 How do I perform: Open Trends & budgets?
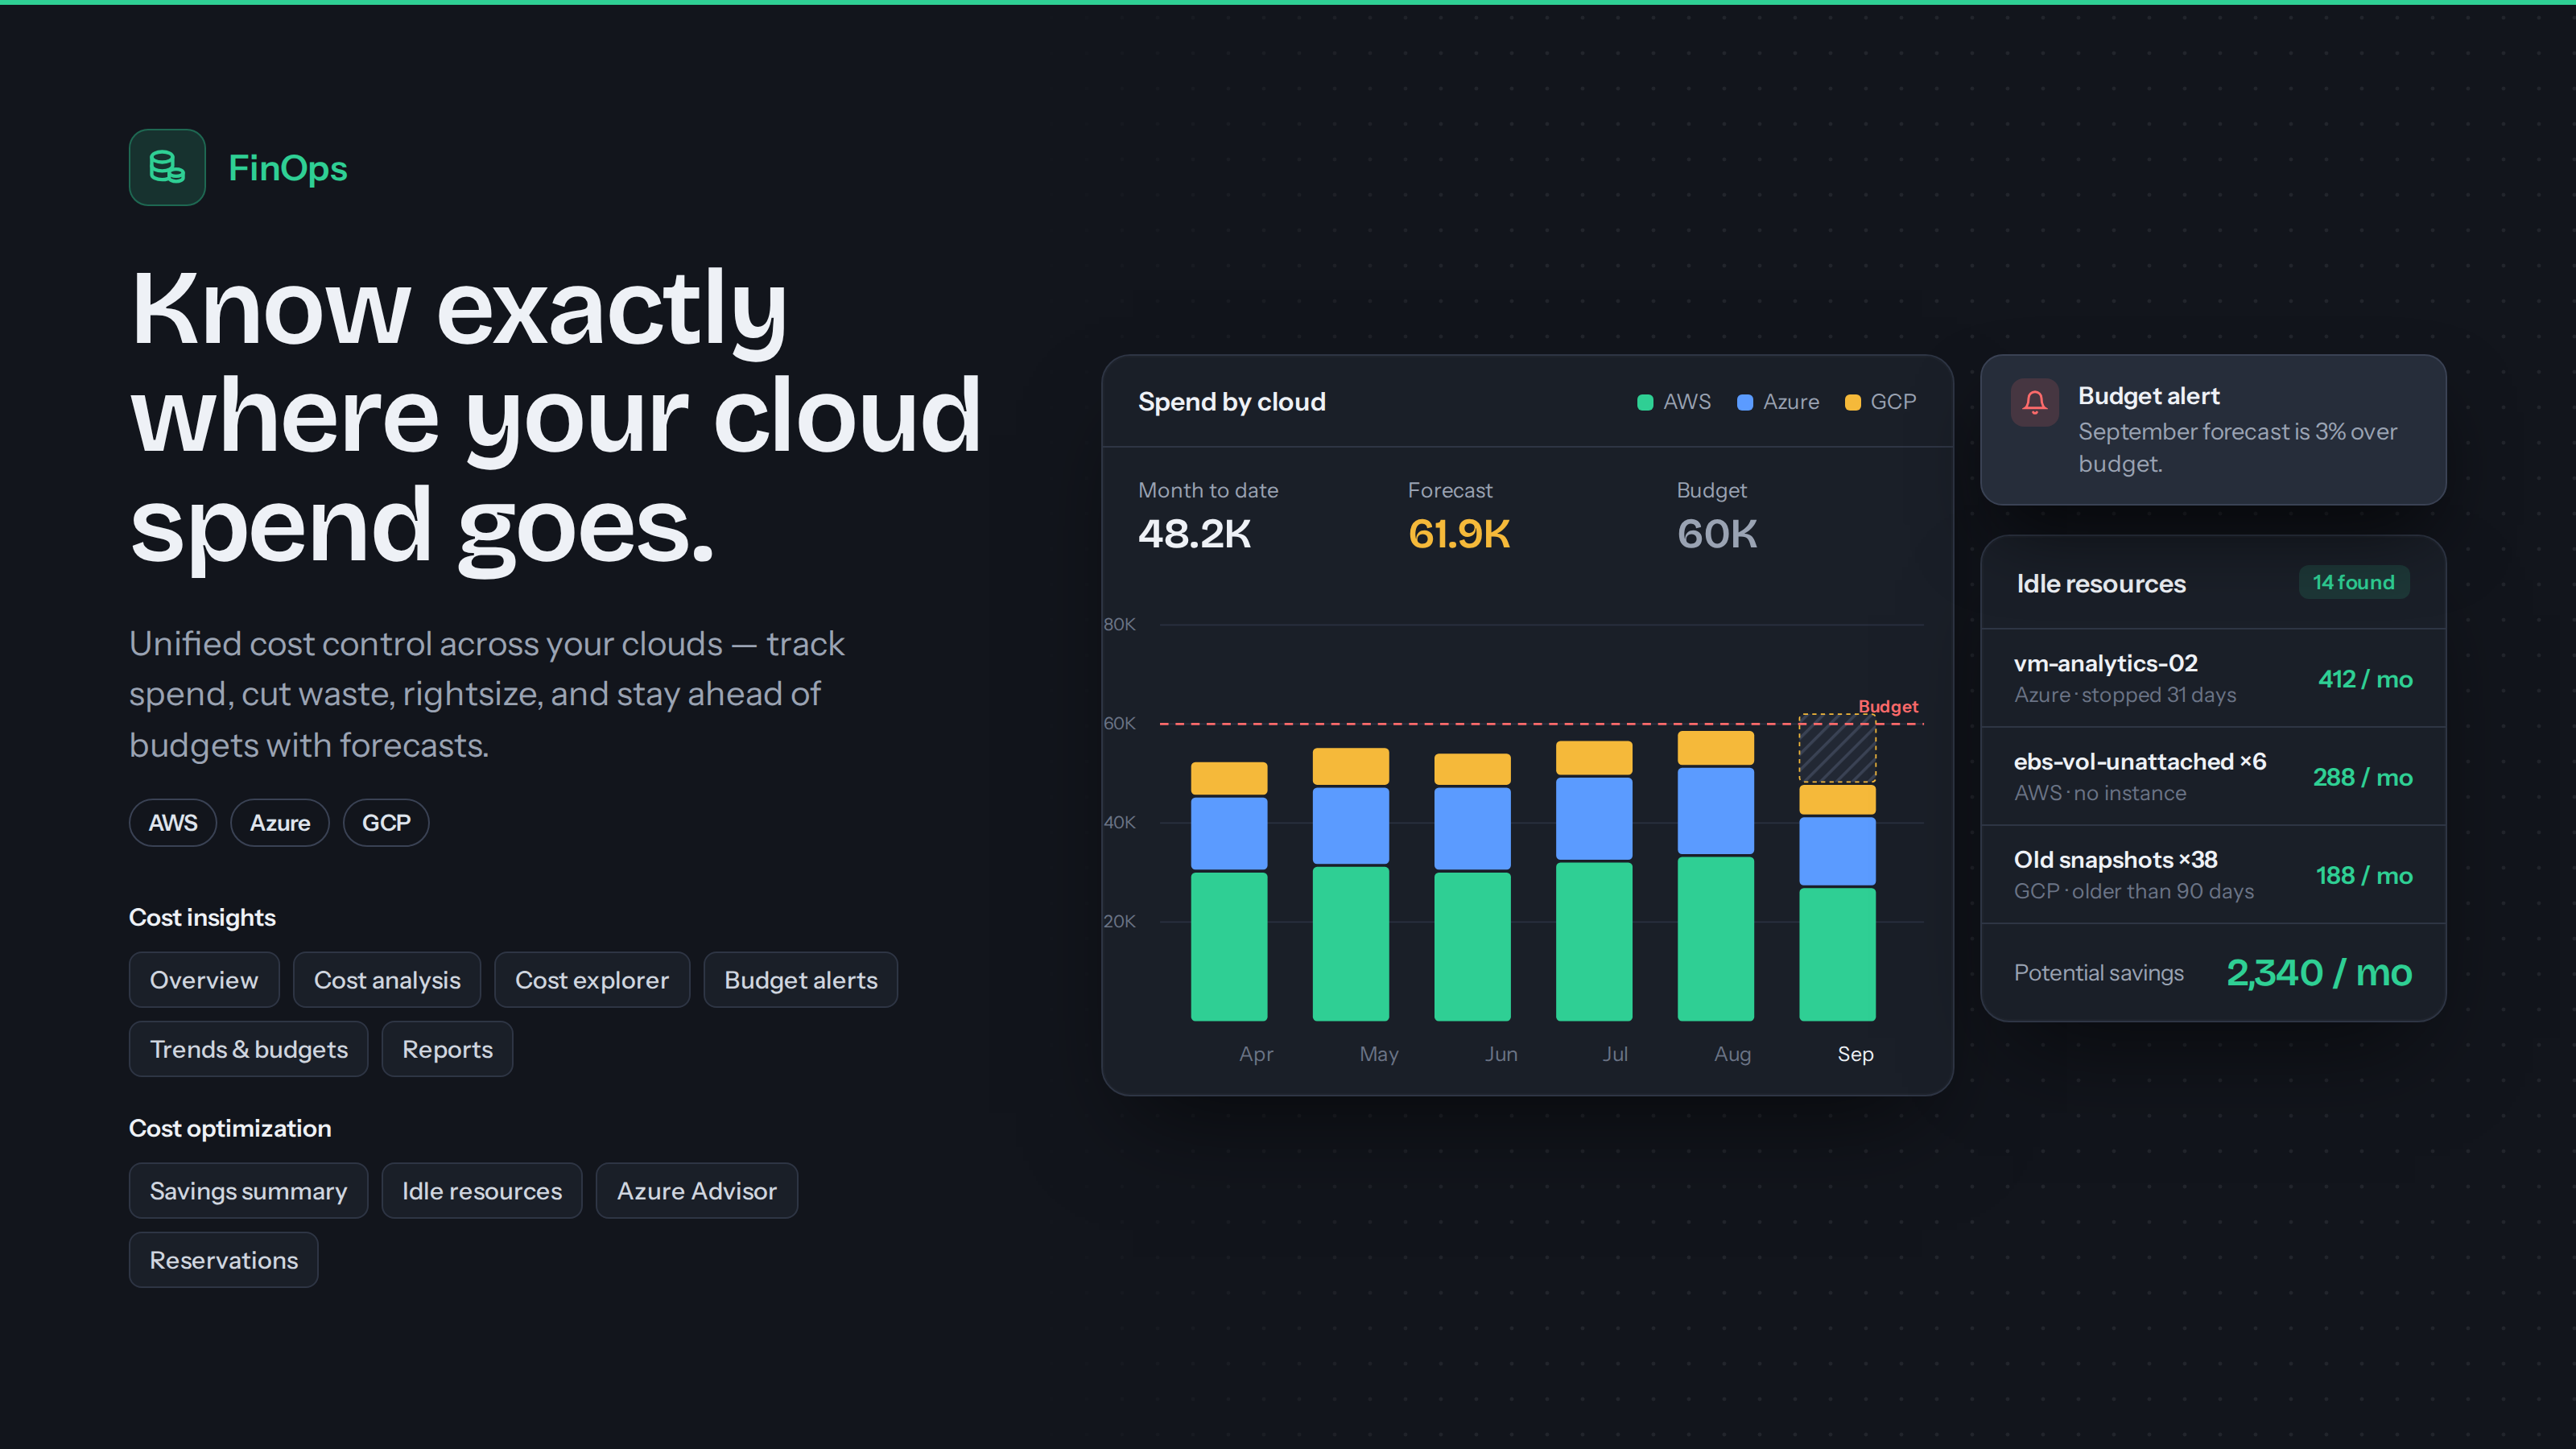tap(249, 1049)
